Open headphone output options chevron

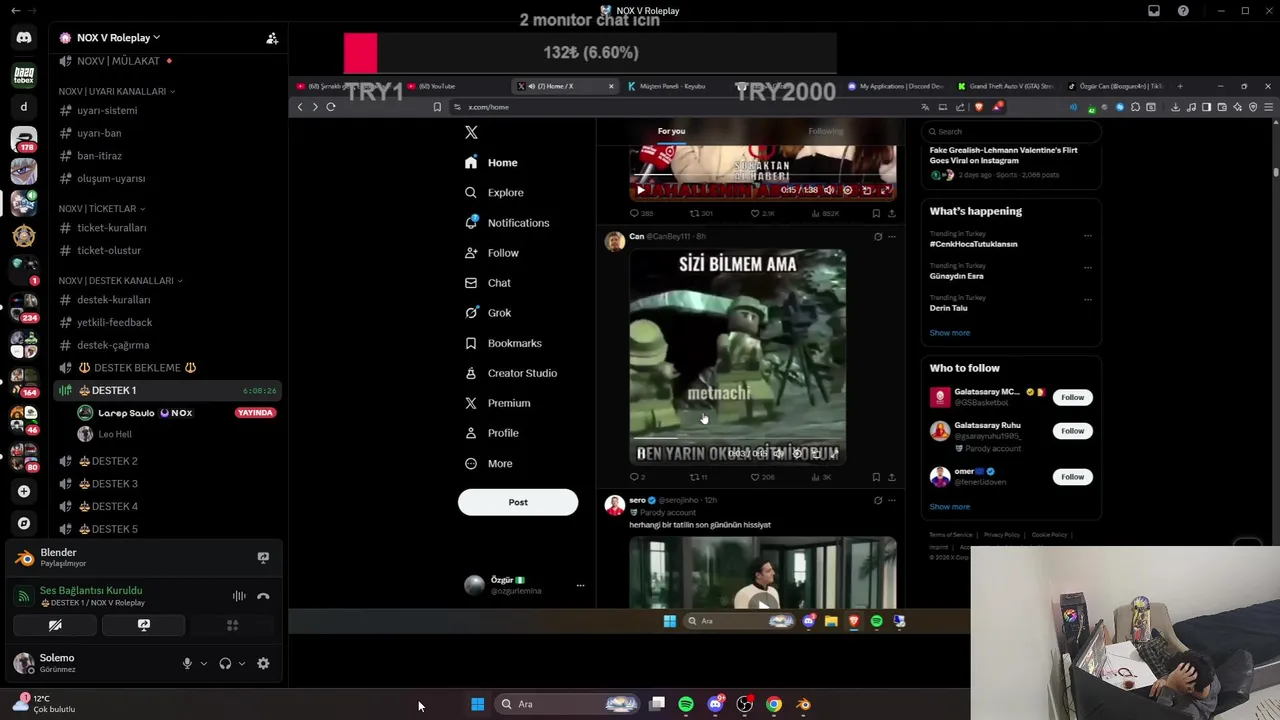pyautogui.click(x=242, y=663)
